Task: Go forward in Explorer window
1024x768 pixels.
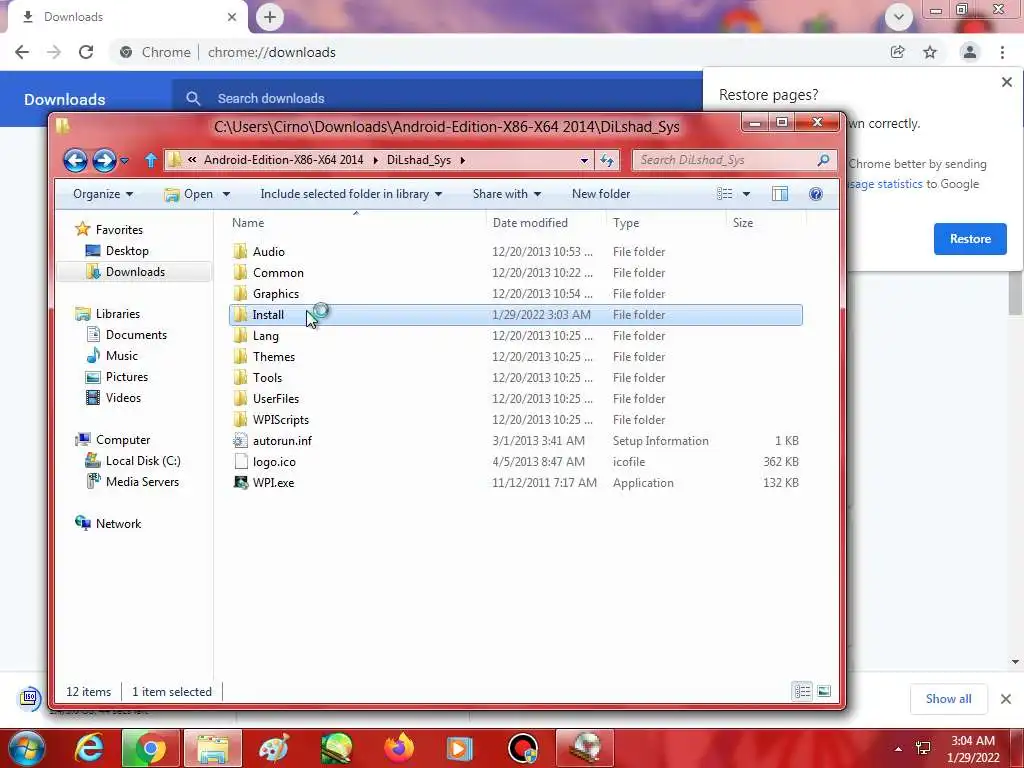Action: coord(104,160)
